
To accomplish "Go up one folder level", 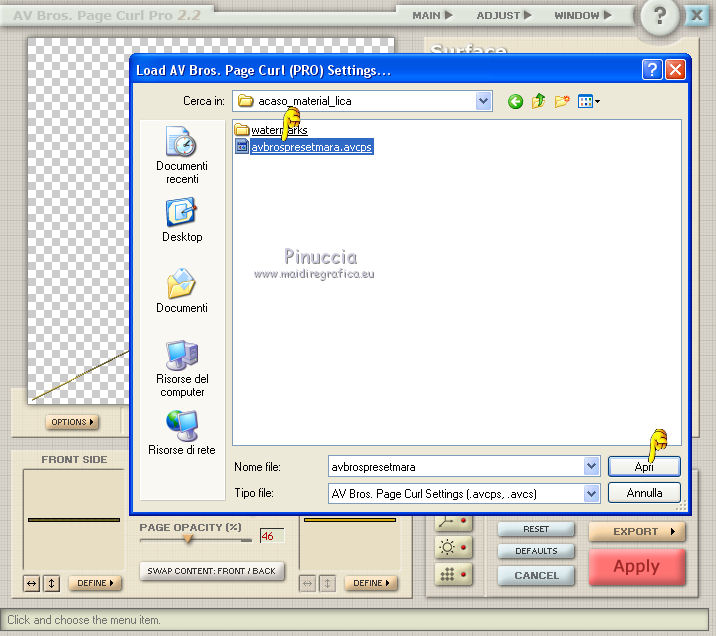I will click(x=538, y=101).
